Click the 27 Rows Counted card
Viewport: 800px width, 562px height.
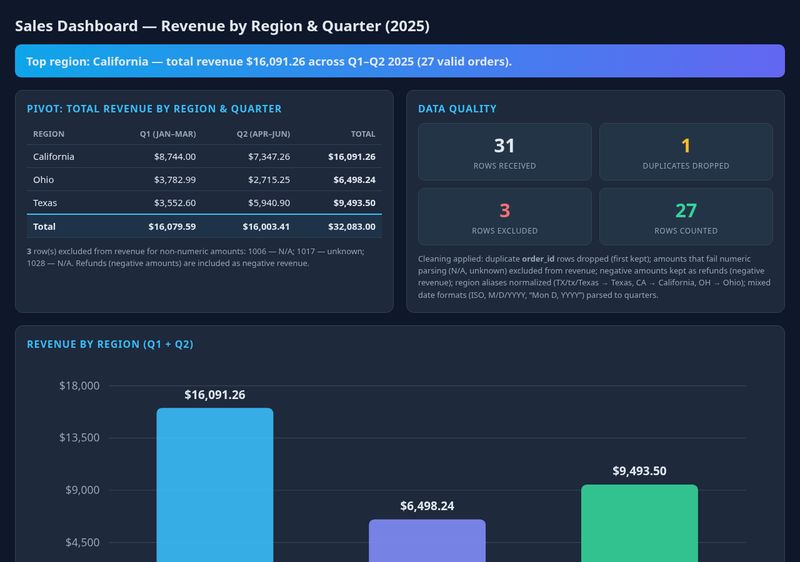[x=686, y=216]
